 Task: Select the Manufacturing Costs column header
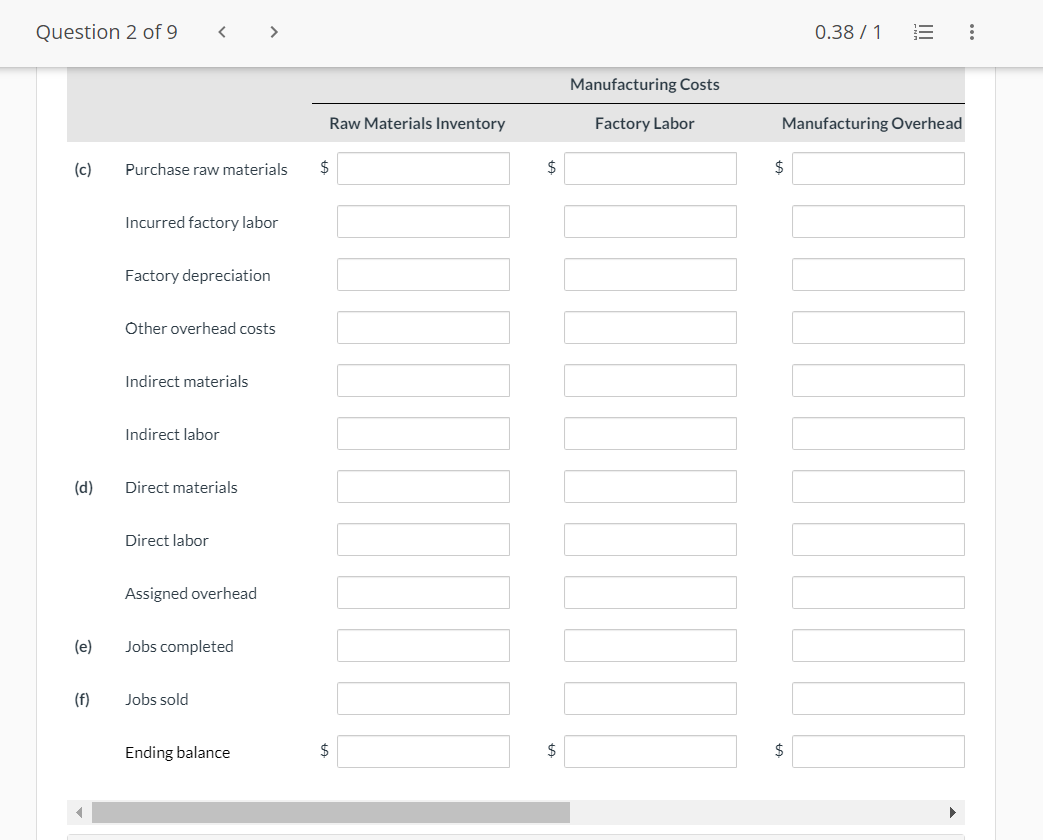(644, 84)
